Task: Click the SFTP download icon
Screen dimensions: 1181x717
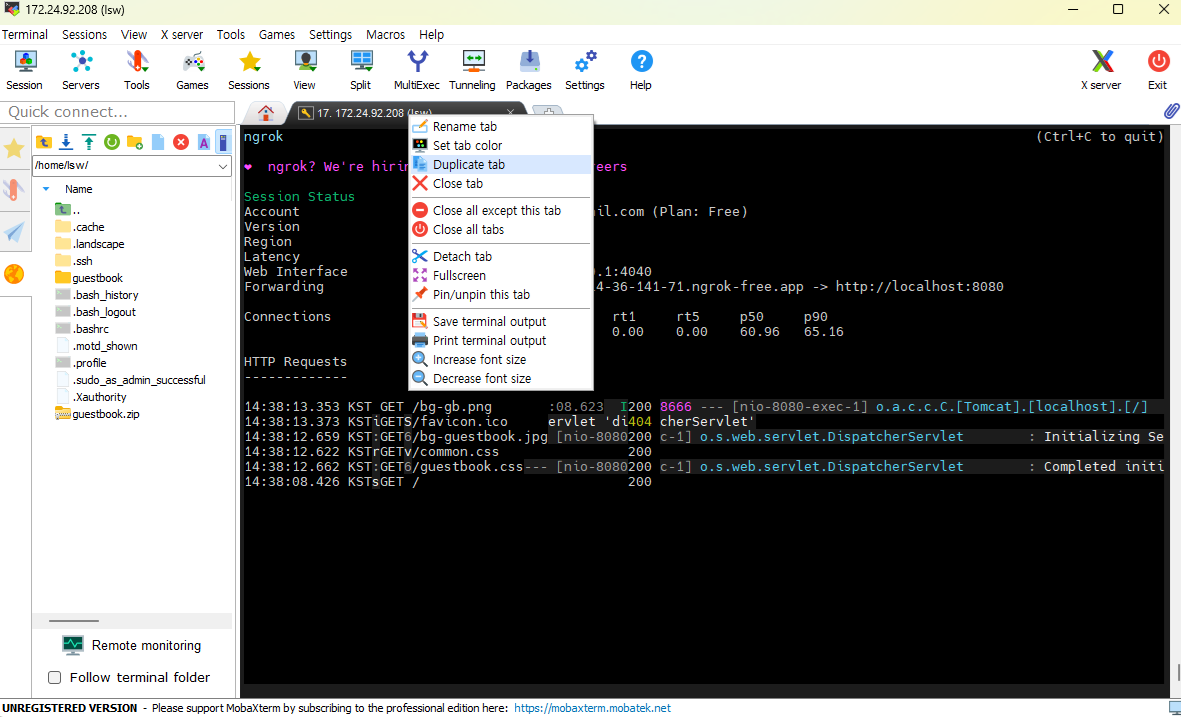Action: pos(66,142)
